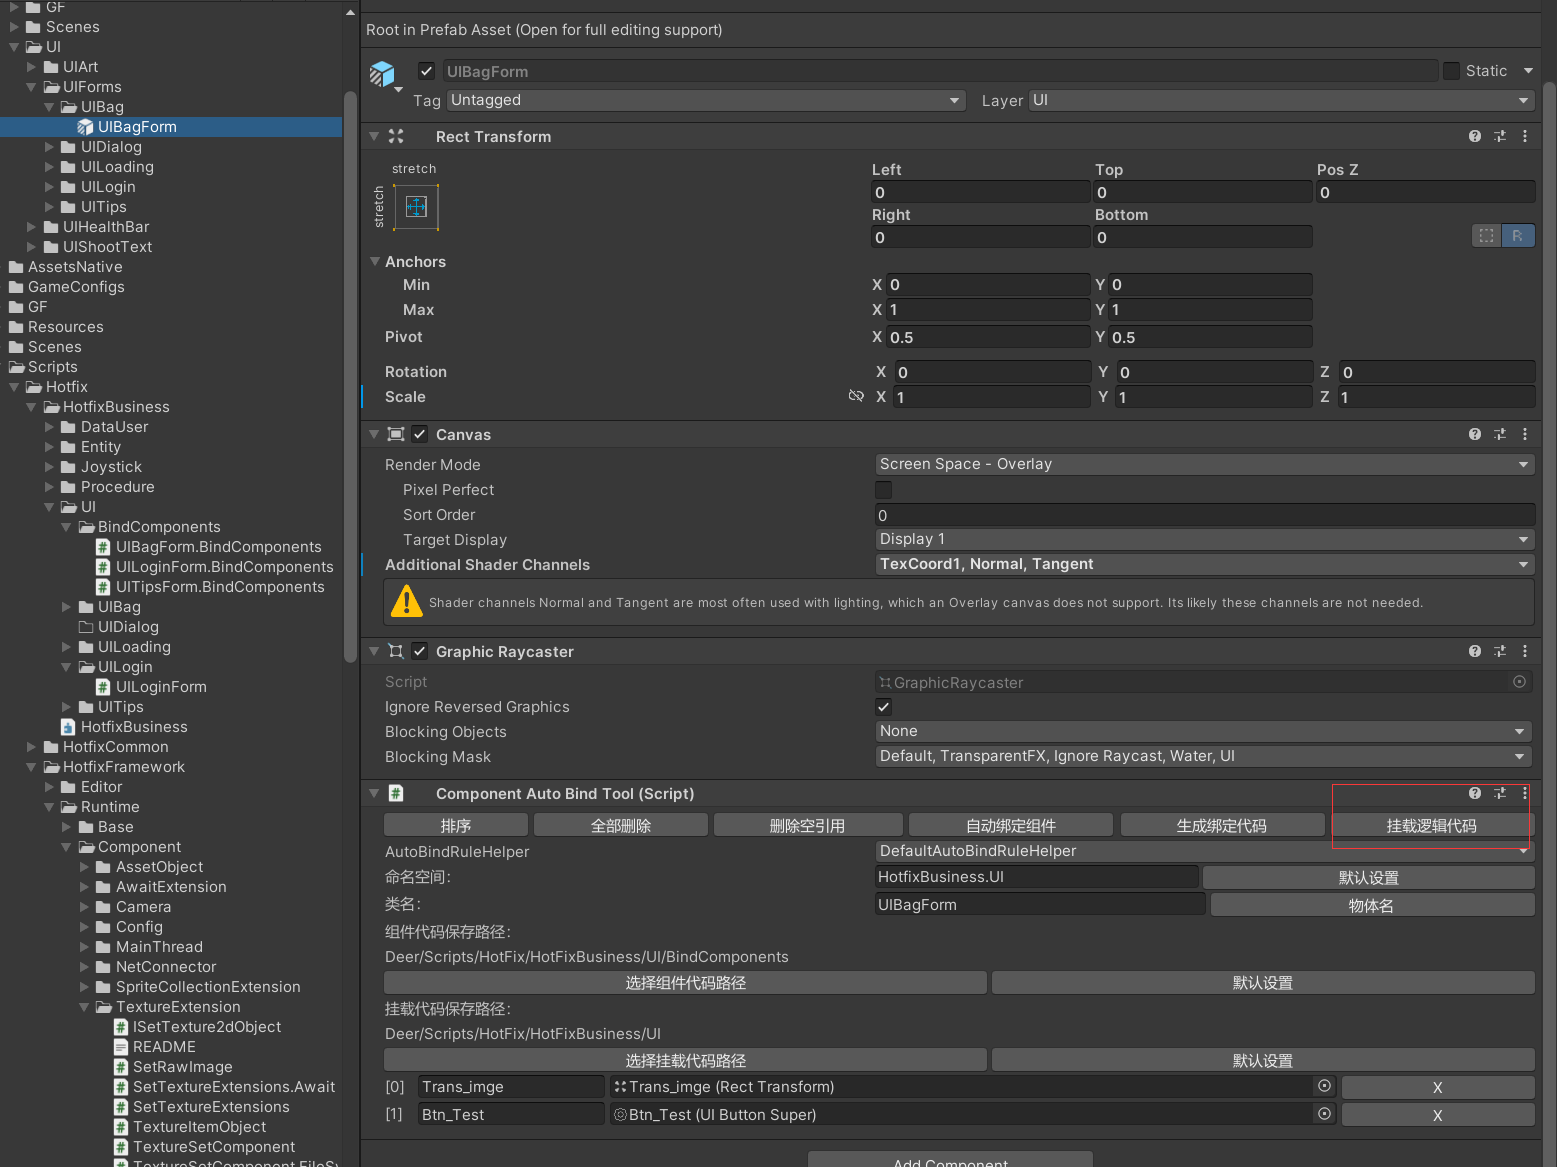Click the 删除空引用 button
Screen dimensions: 1557x1167
pyautogui.click(x=808, y=825)
